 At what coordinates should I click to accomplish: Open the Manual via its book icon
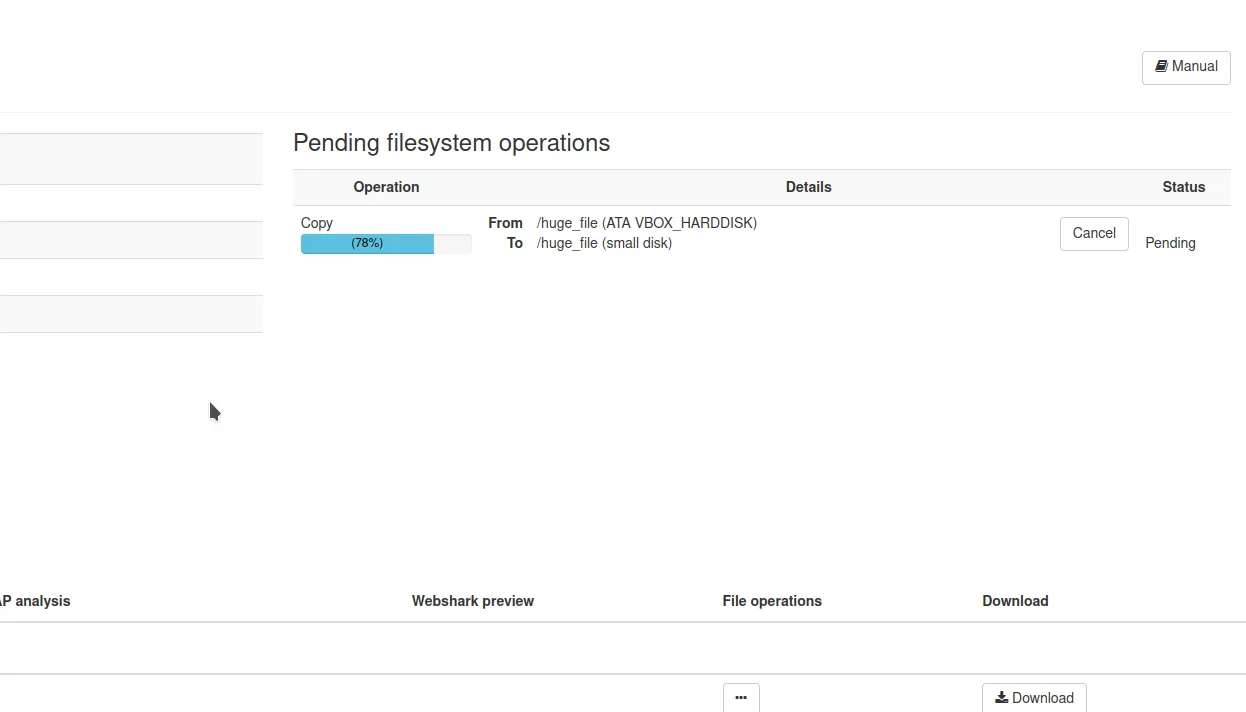pos(1161,66)
